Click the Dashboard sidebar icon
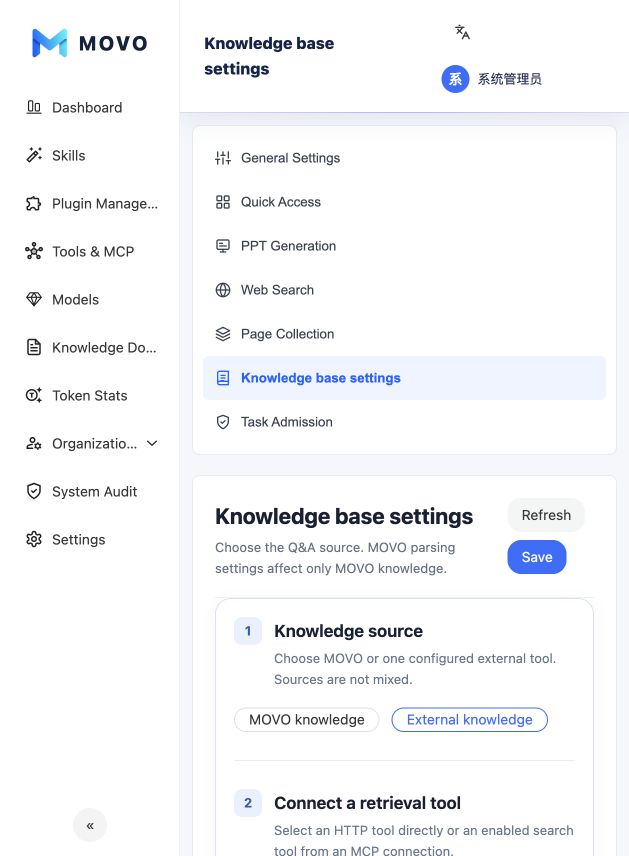The width and height of the screenshot is (629, 856). click(34, 107)
